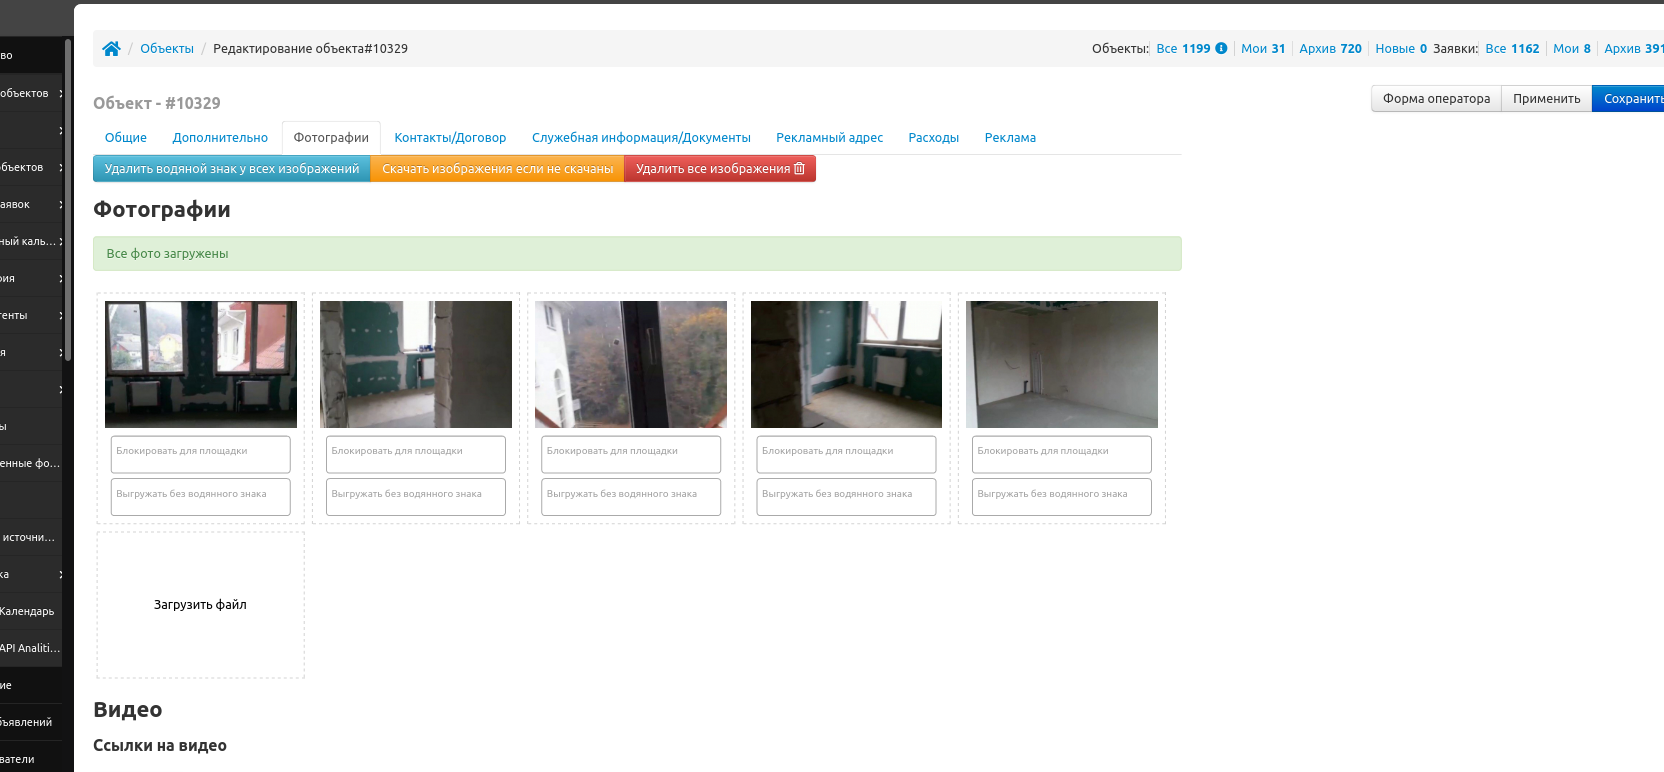Click first photo's Выгружать без водяного знака
The width and height of the screenshot is (1664, 772).
[x=201, y=497]
